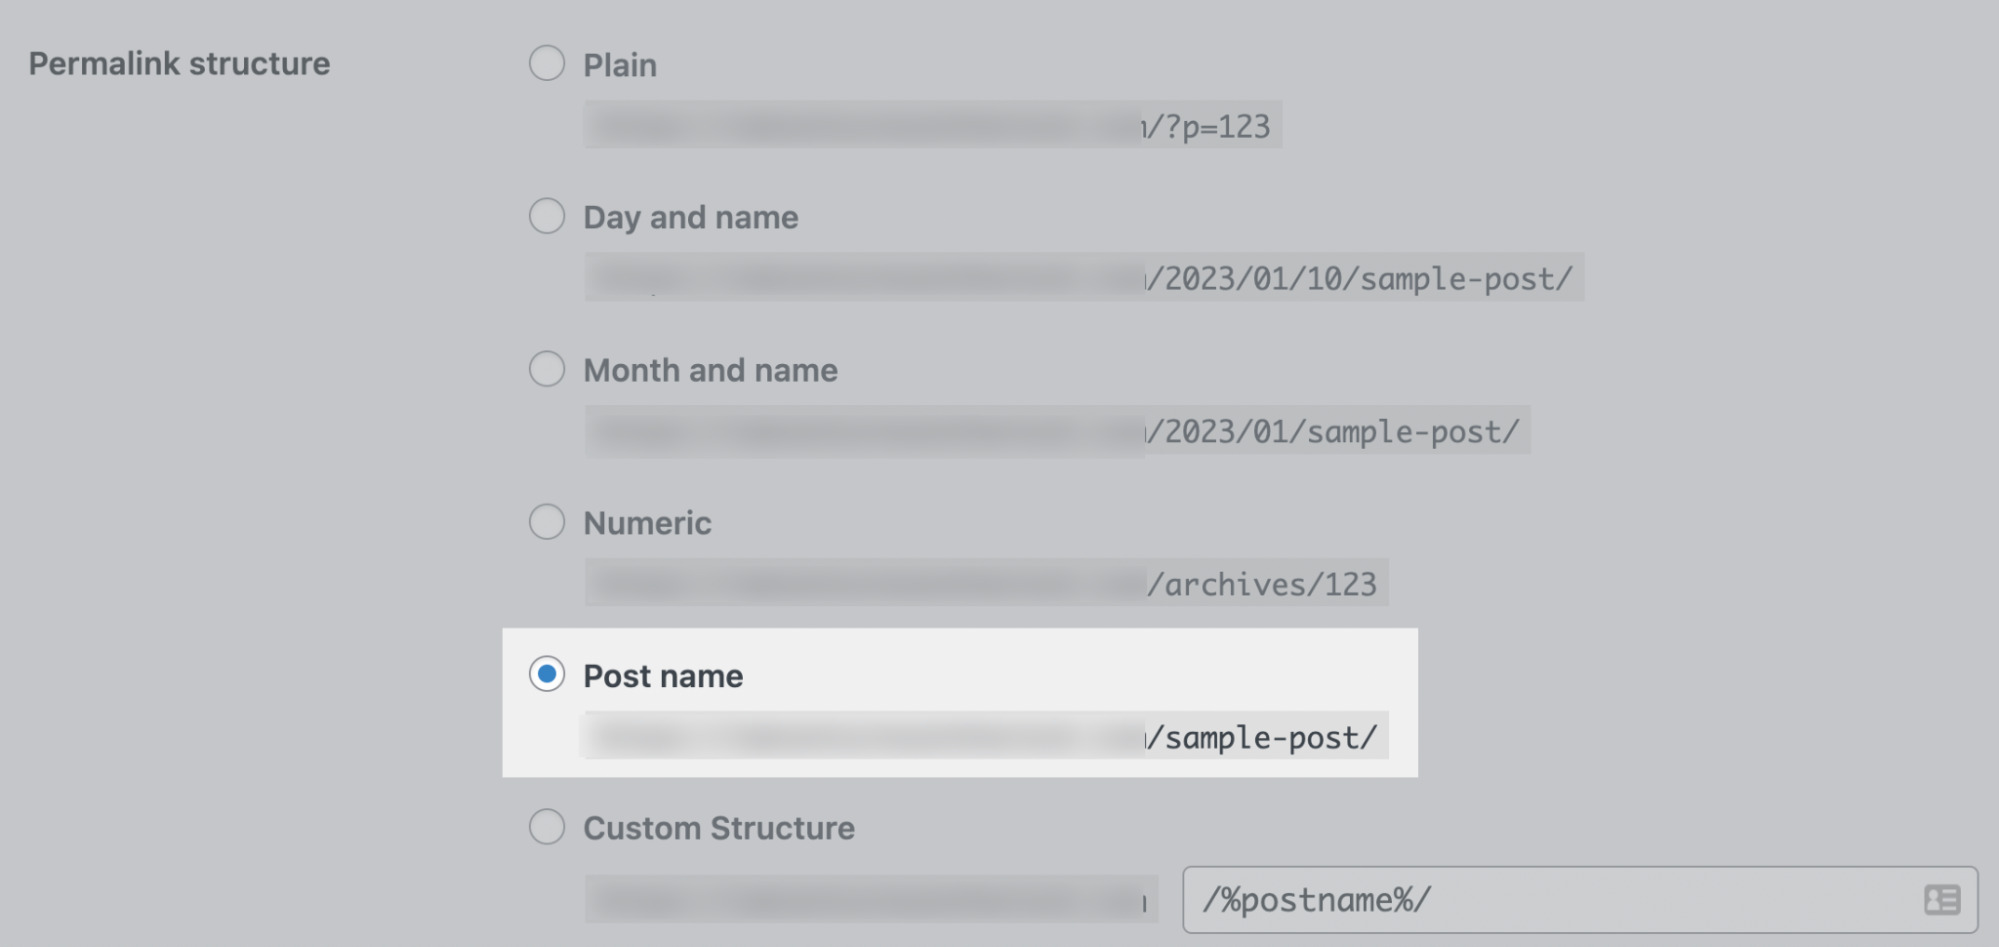The width and height of the screenshot is (1999, 947).
Task: Select the Custom Structure radio button
Action: (x=546, y=828)
